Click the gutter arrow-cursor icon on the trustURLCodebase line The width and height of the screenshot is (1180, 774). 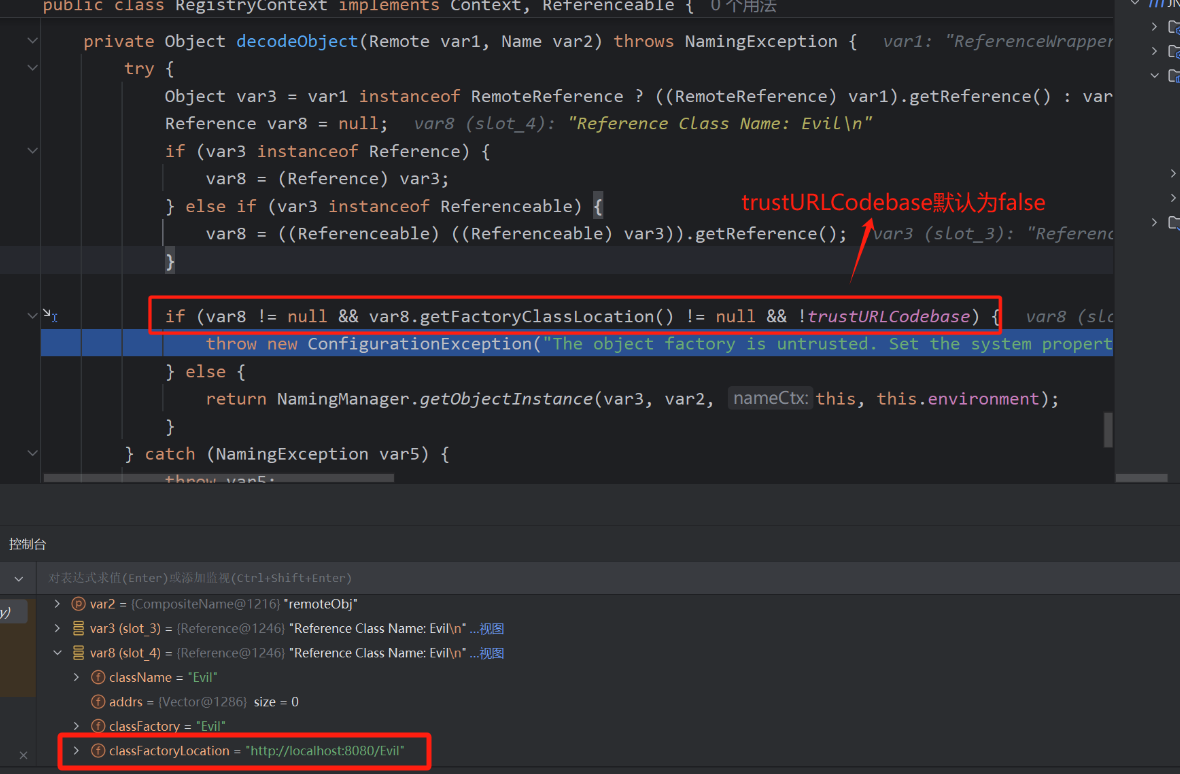coord(50,315)
